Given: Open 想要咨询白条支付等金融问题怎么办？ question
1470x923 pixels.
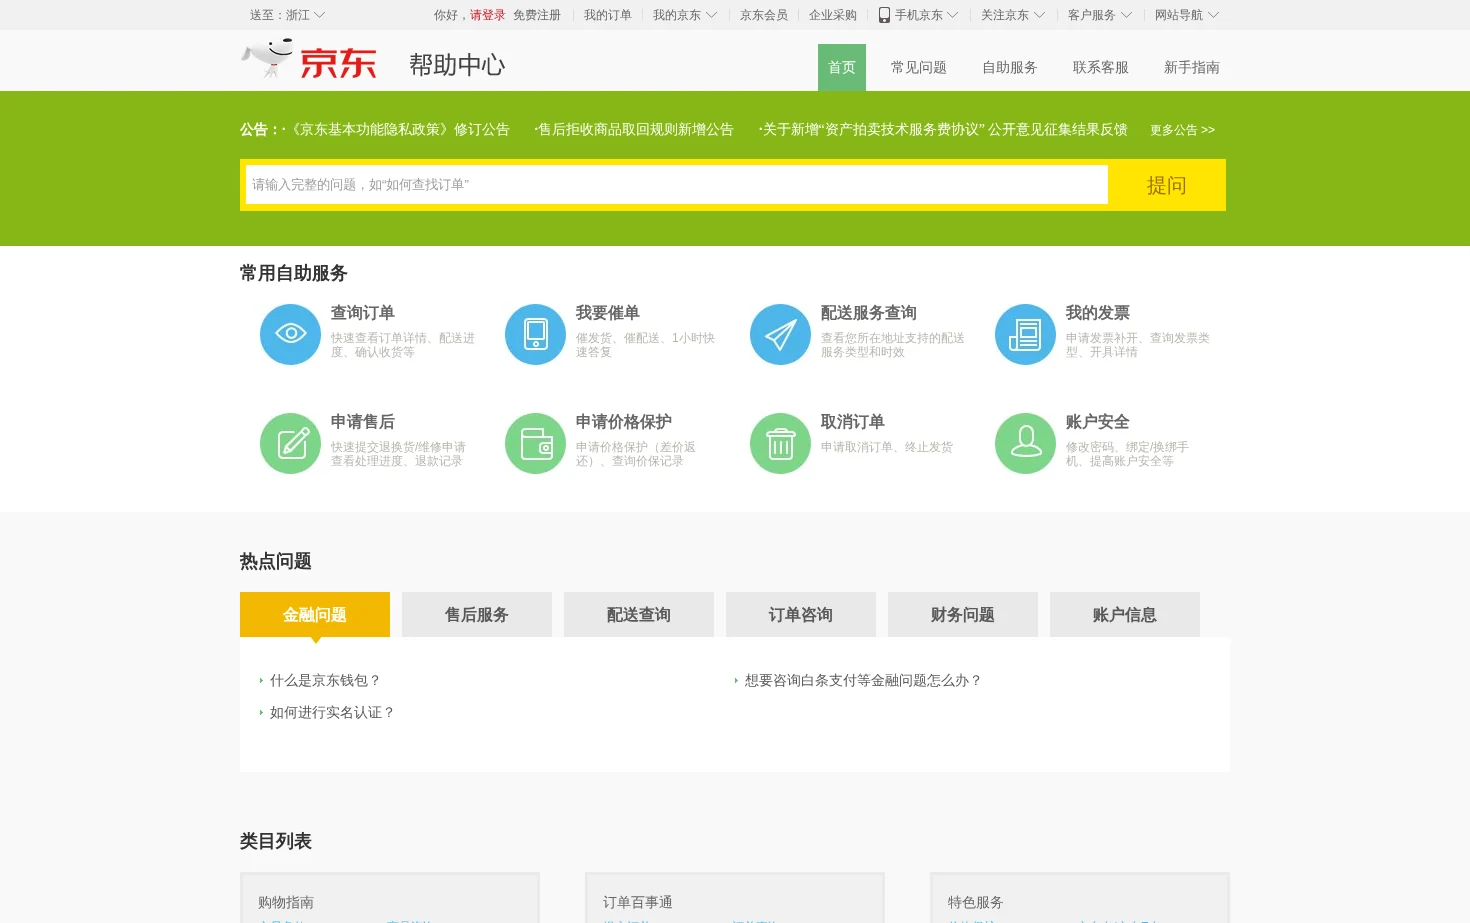Looking at the screenshot, I should pyautogui.click(x=863, y=680).
